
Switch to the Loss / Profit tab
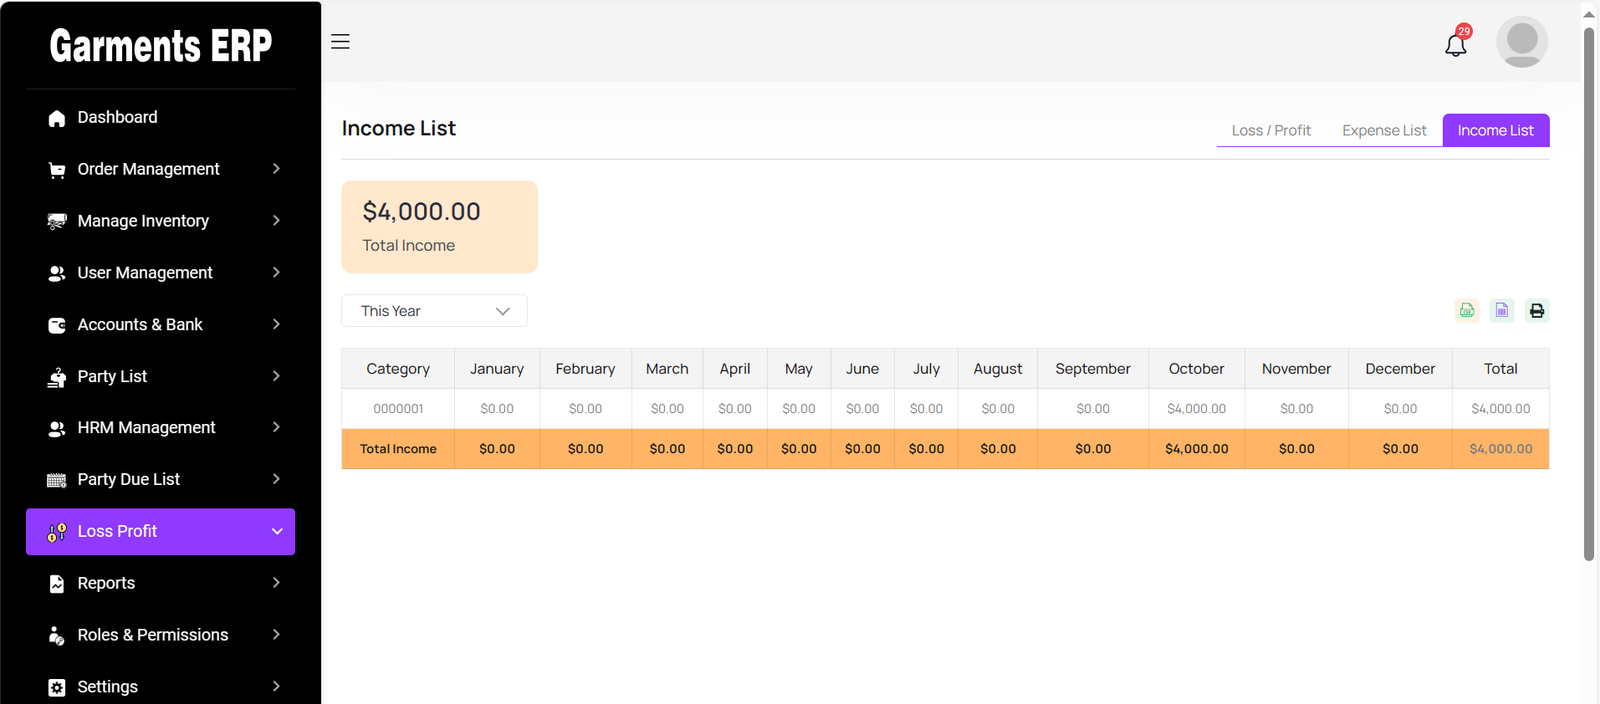click(x=1270, y=131)
